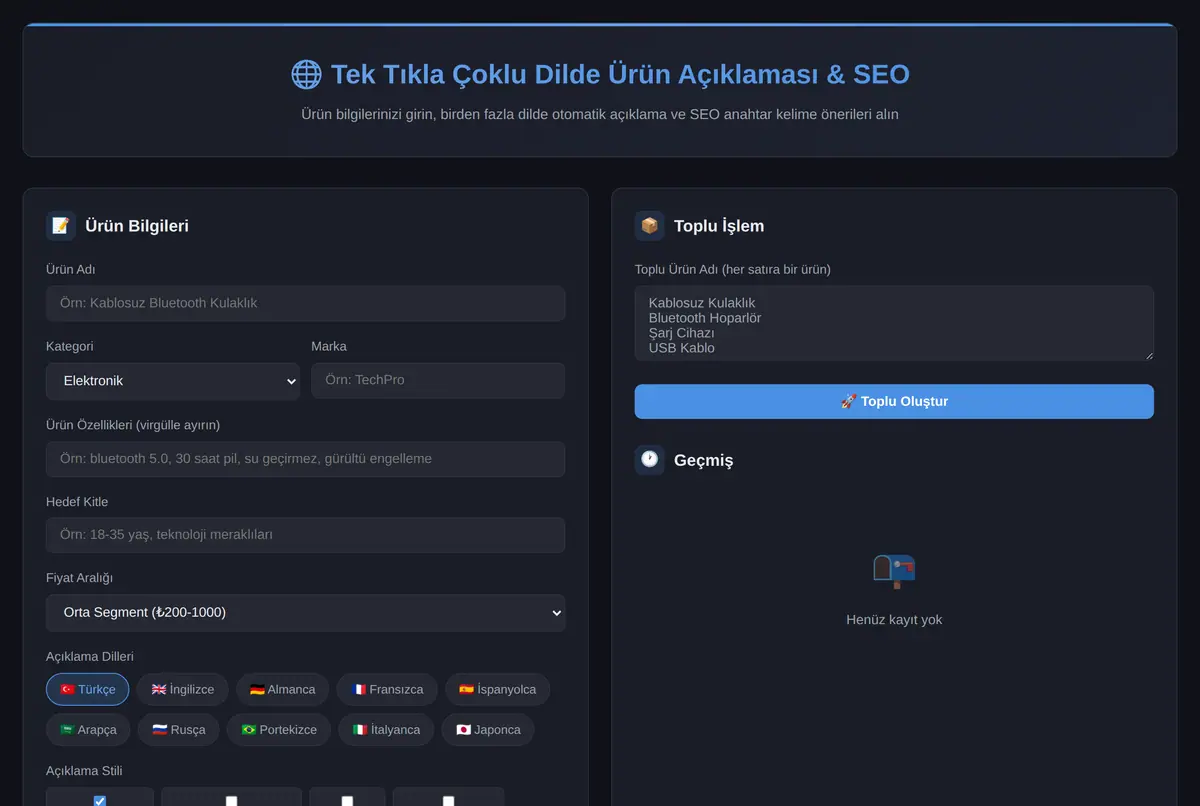The width and height of the screenshot is (1200, 806).
Task: Open the Kategori dropdown showing Elektronik
Action: [173, 381]
